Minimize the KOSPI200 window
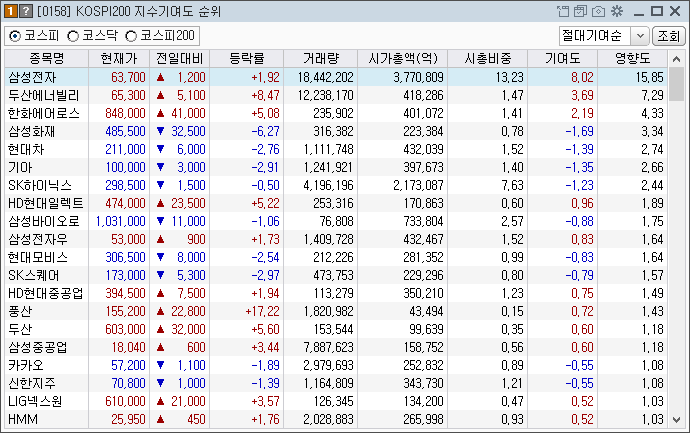 [637, 11]
